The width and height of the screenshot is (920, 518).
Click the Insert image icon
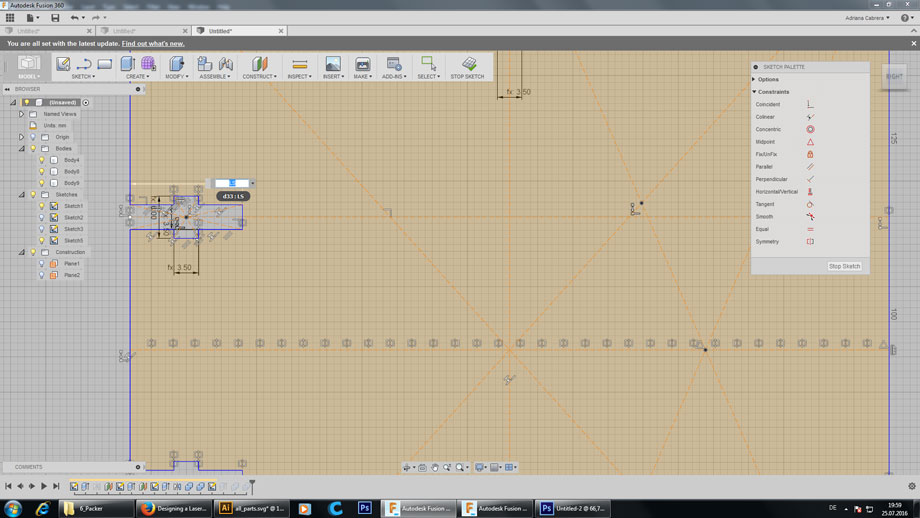pos(333,63)
